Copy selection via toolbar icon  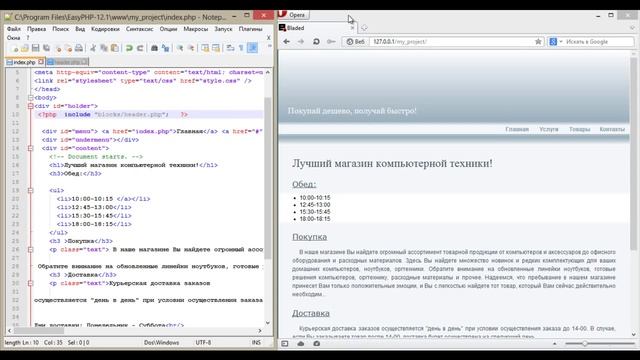[104, 48]
